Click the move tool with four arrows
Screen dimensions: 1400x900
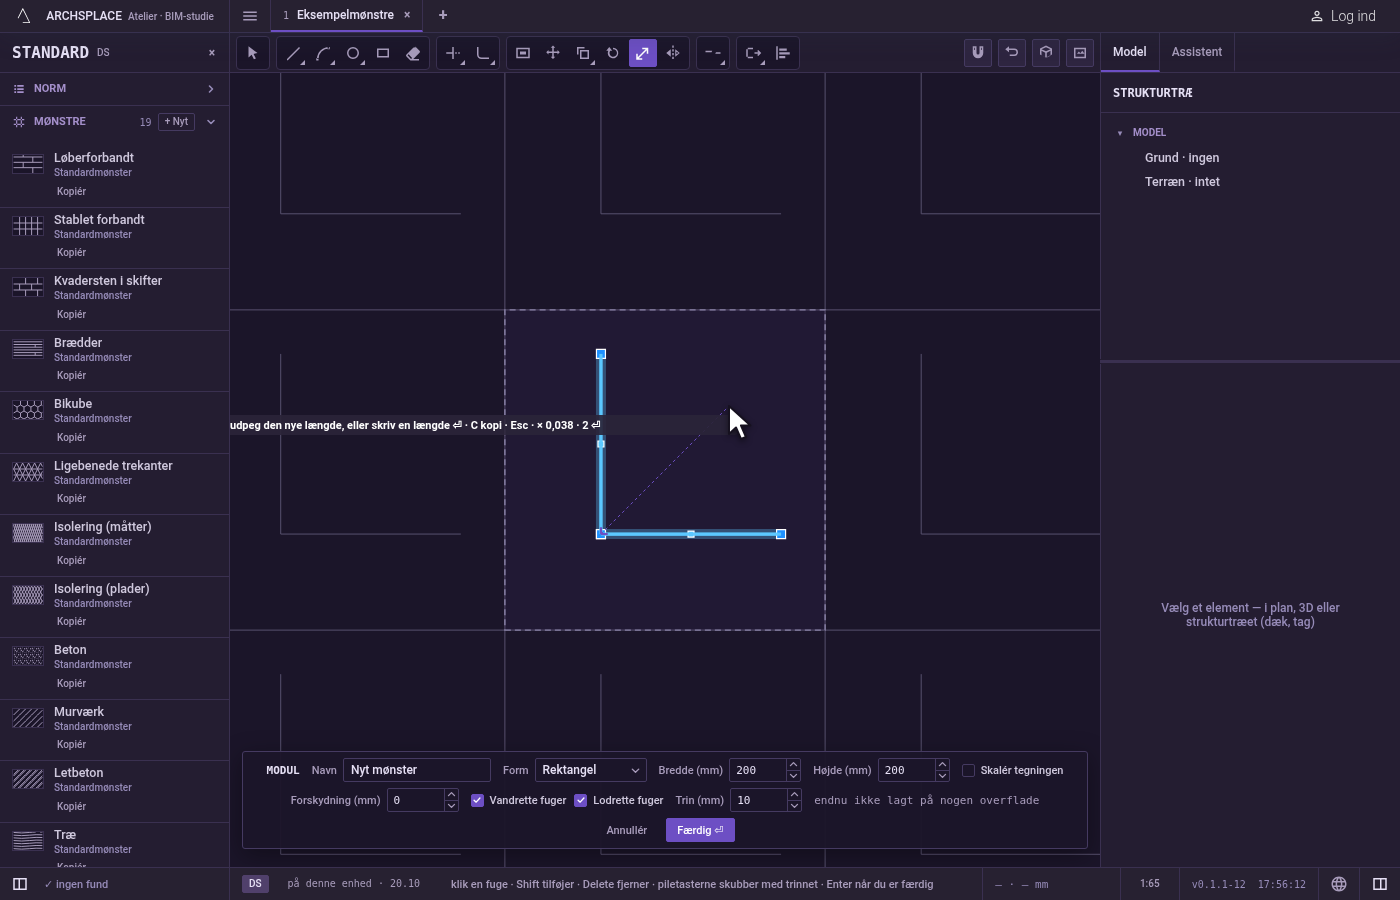(x=553, y=53)
